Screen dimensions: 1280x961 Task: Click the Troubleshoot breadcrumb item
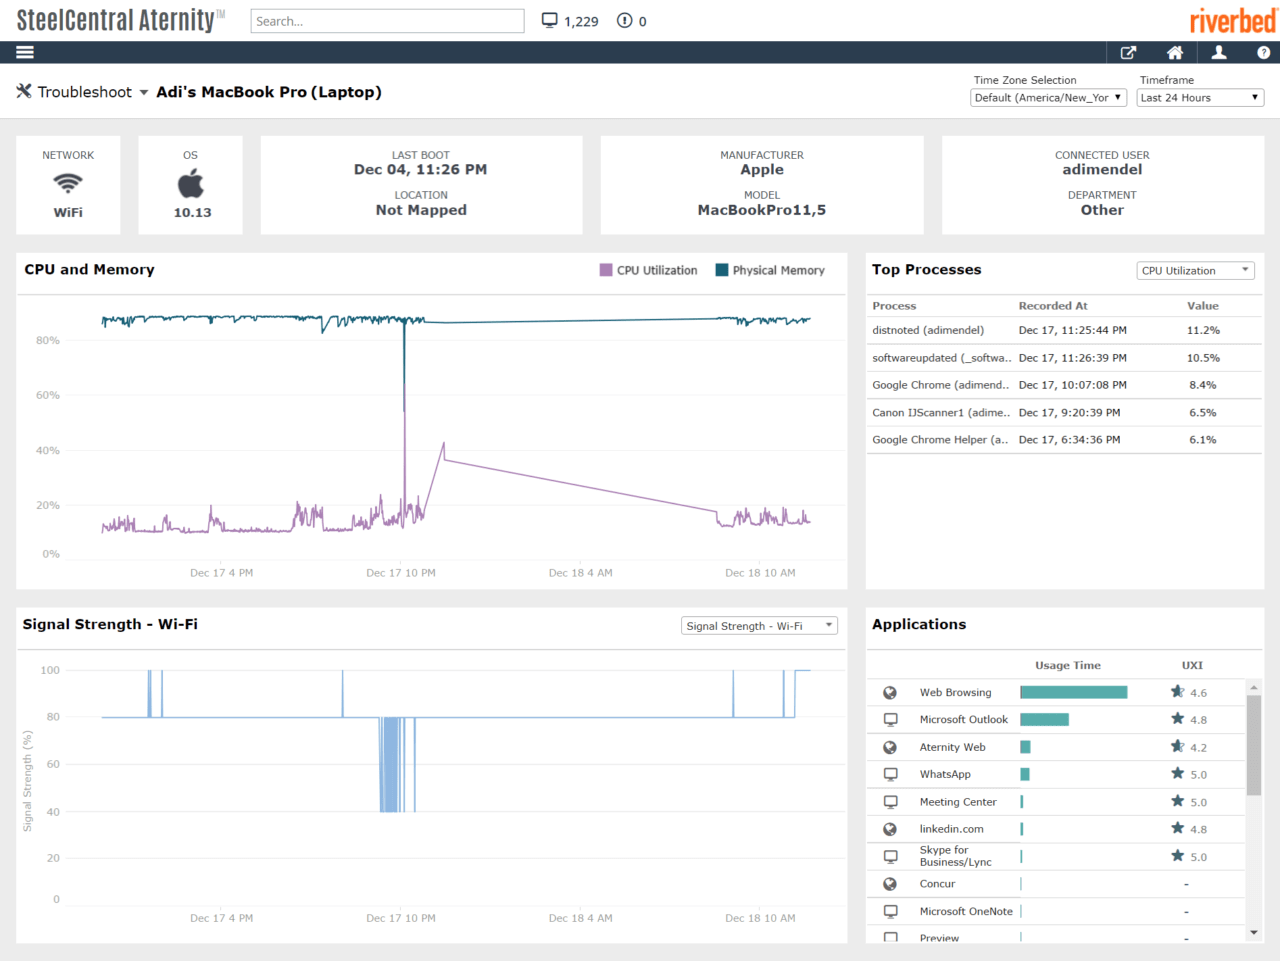[x=84, y=91]
